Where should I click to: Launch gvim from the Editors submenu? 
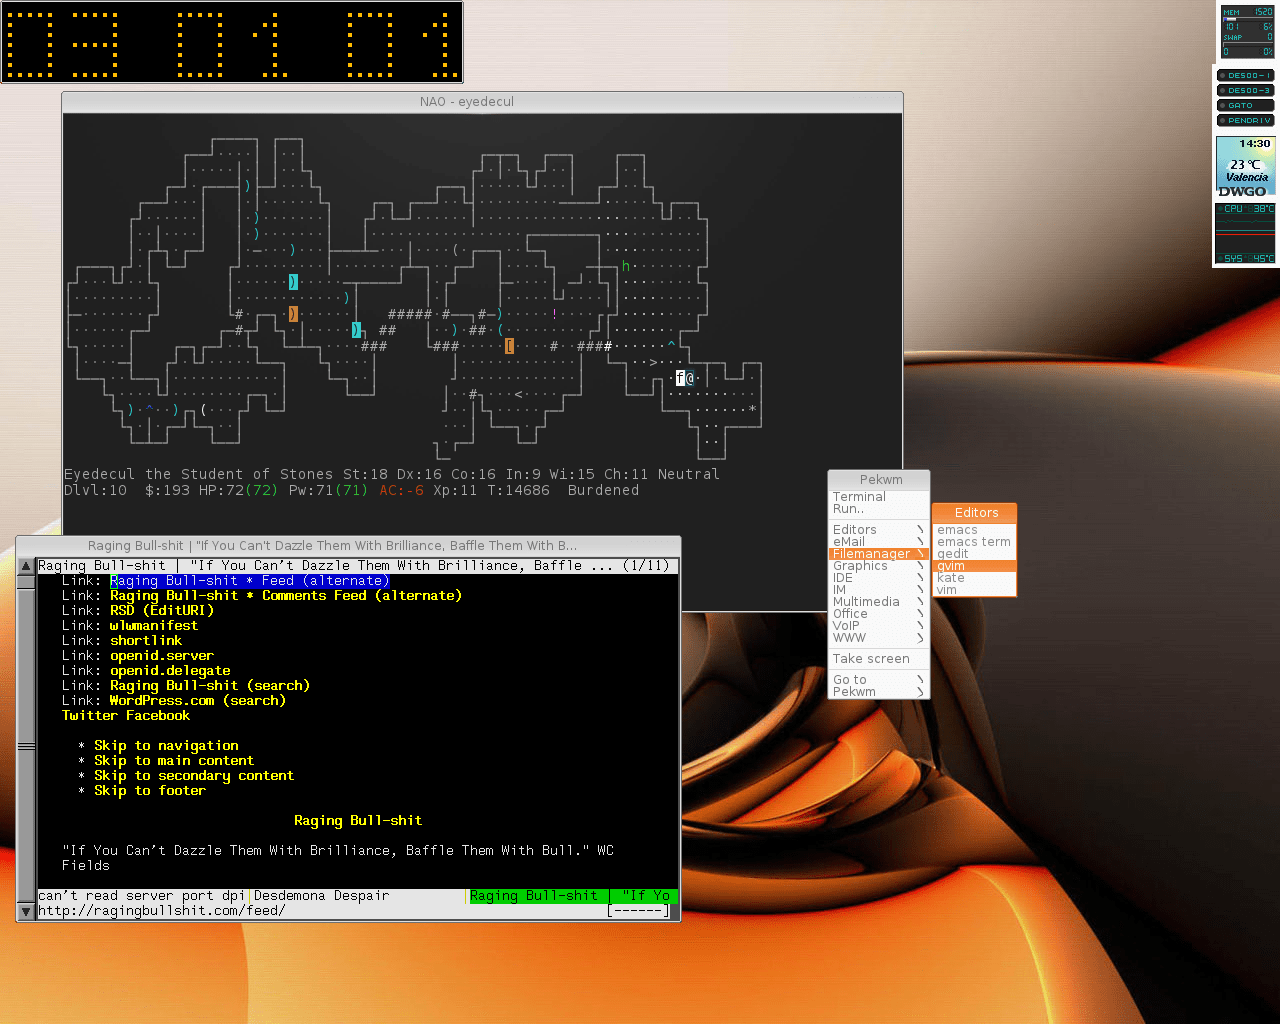(975, 566)
